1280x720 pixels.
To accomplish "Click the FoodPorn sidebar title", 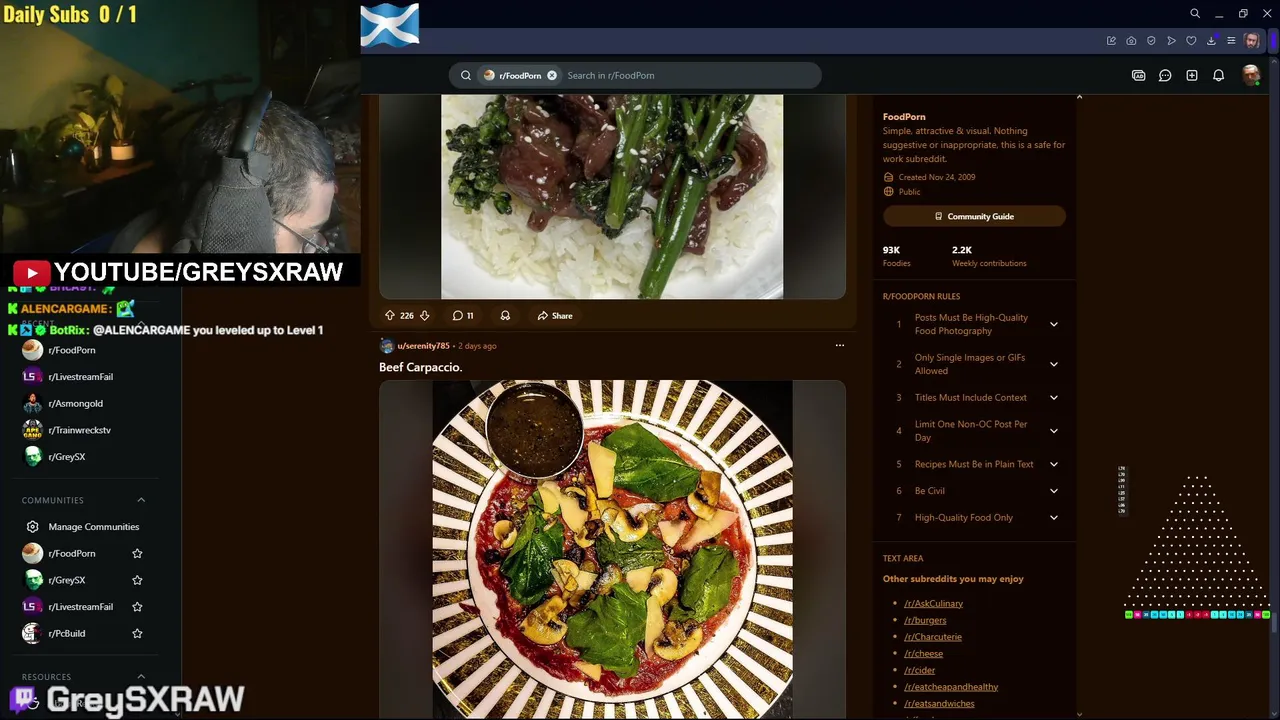I will click(904, 117).
